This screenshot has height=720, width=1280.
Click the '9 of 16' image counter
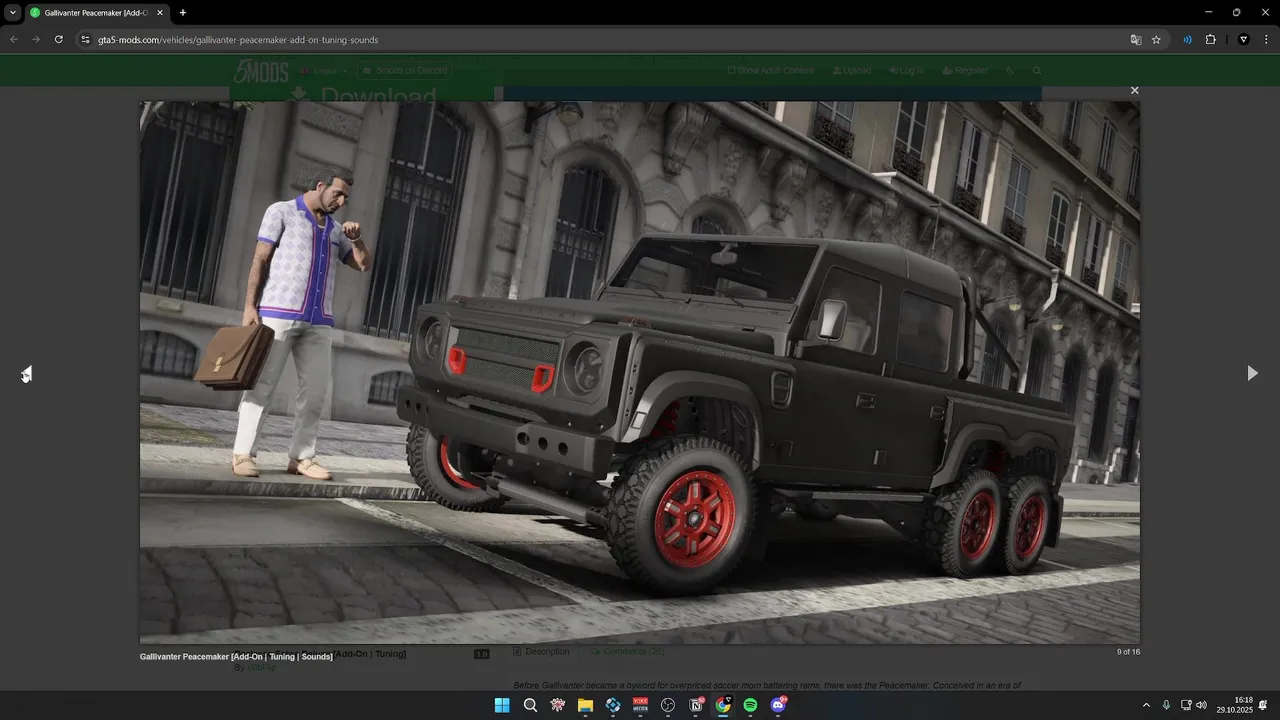pos(1128,652)
